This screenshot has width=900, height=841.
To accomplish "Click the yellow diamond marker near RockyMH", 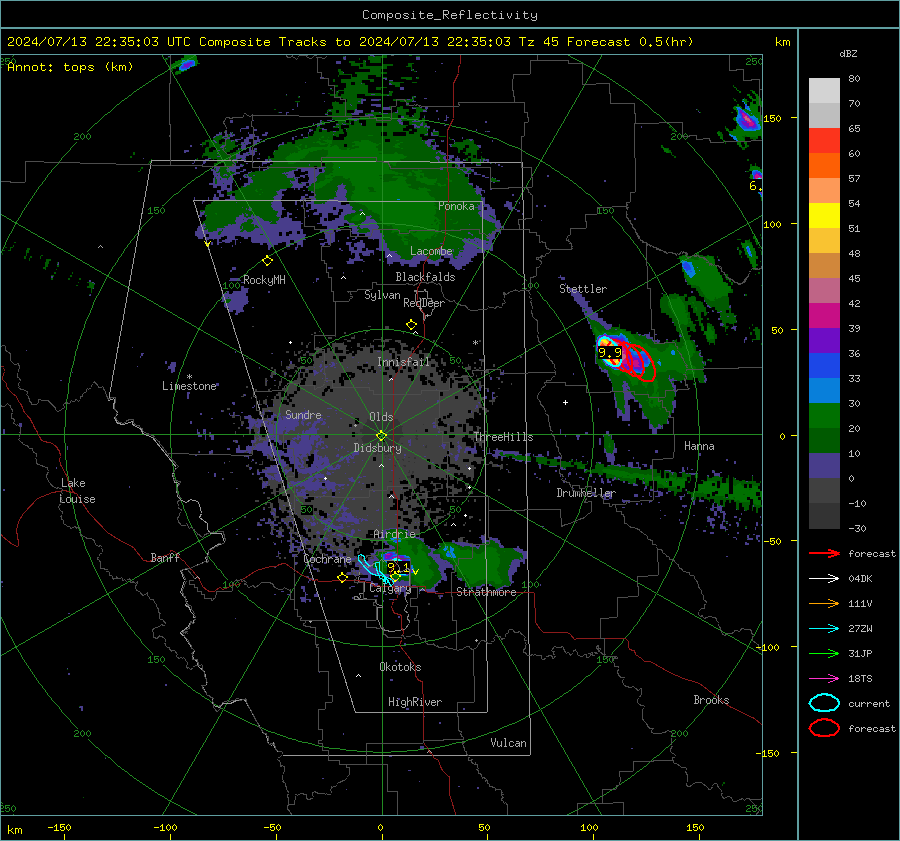I will (x=267, y=261).
